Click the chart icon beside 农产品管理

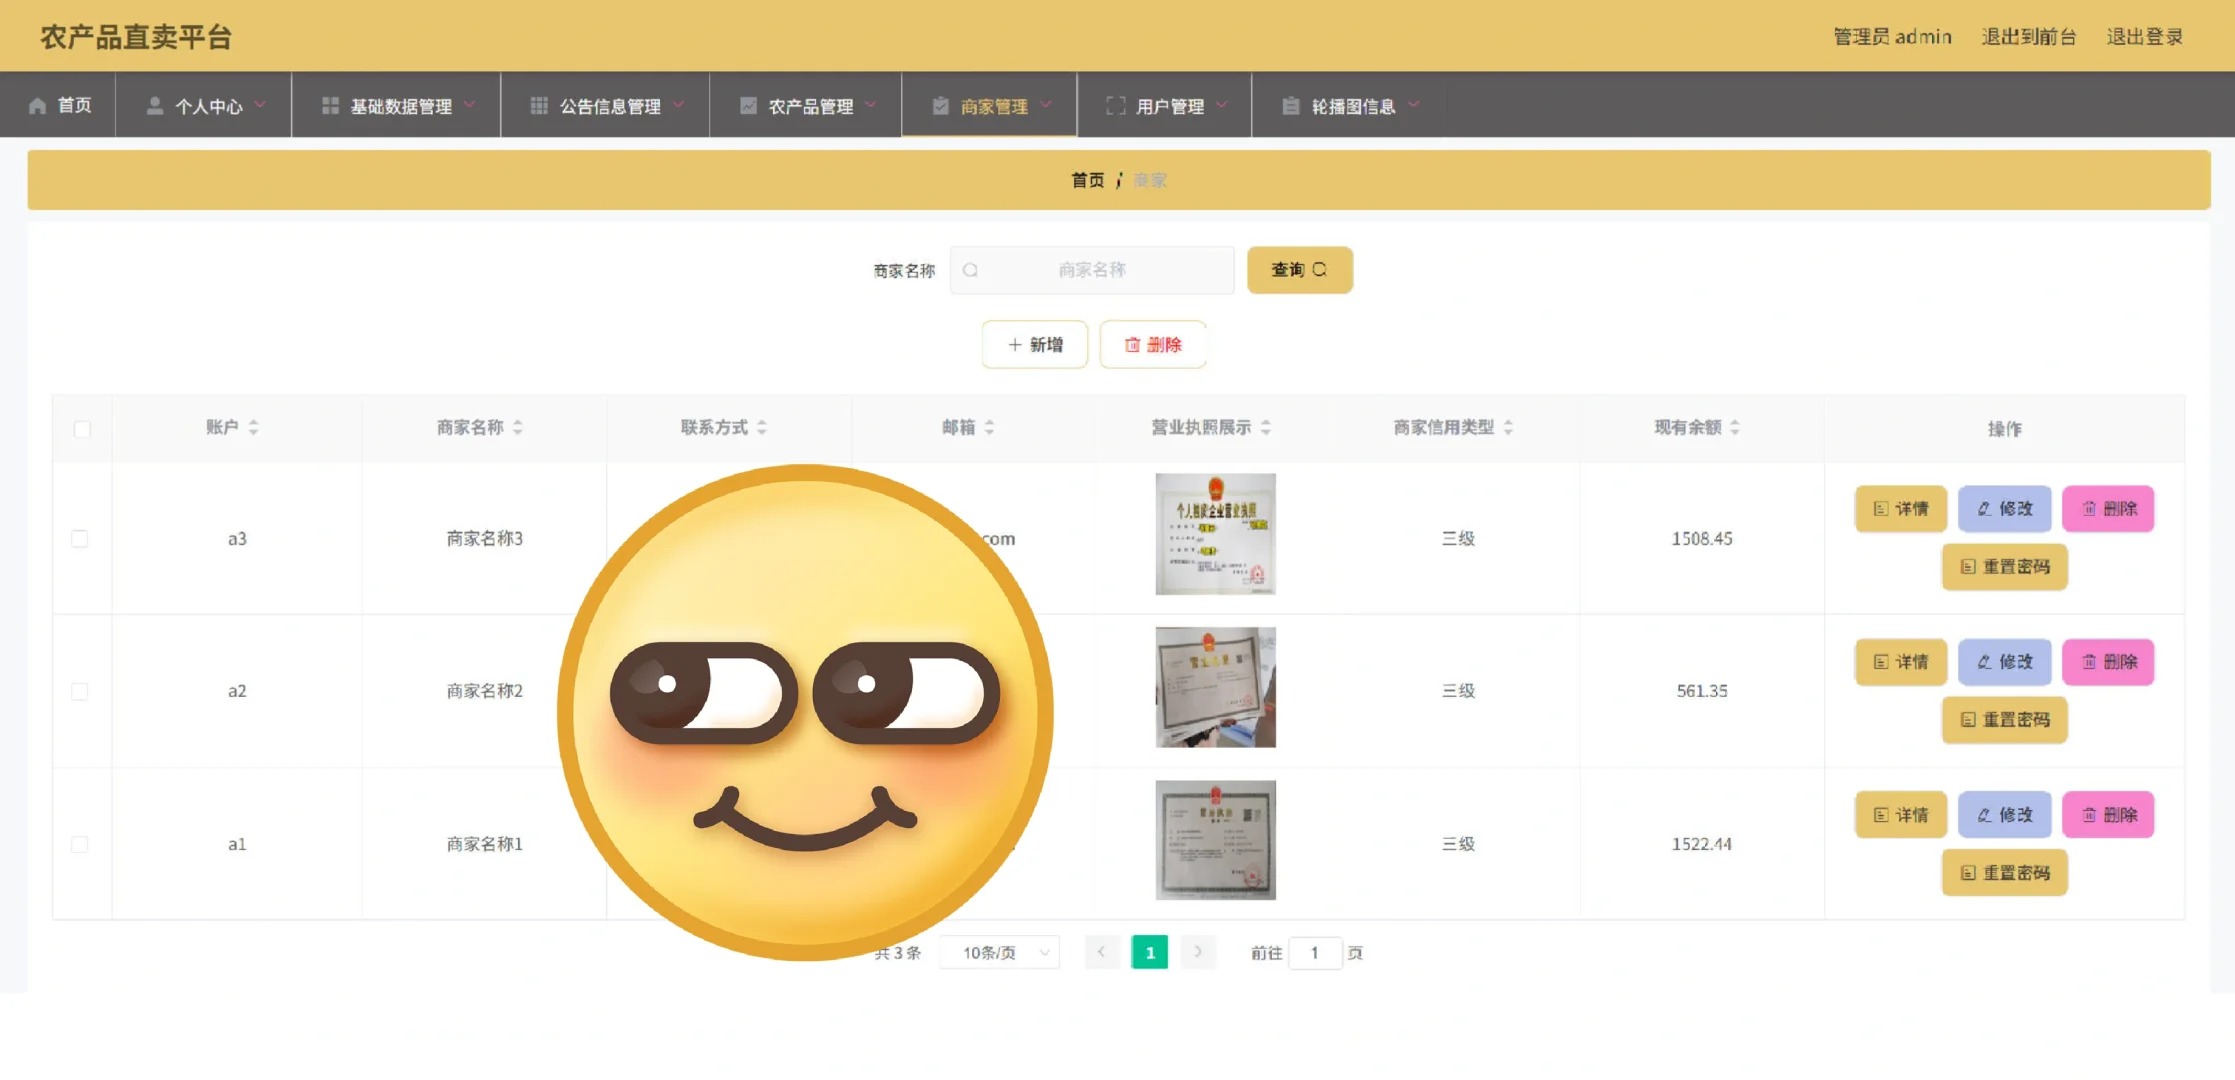[748, 106]
